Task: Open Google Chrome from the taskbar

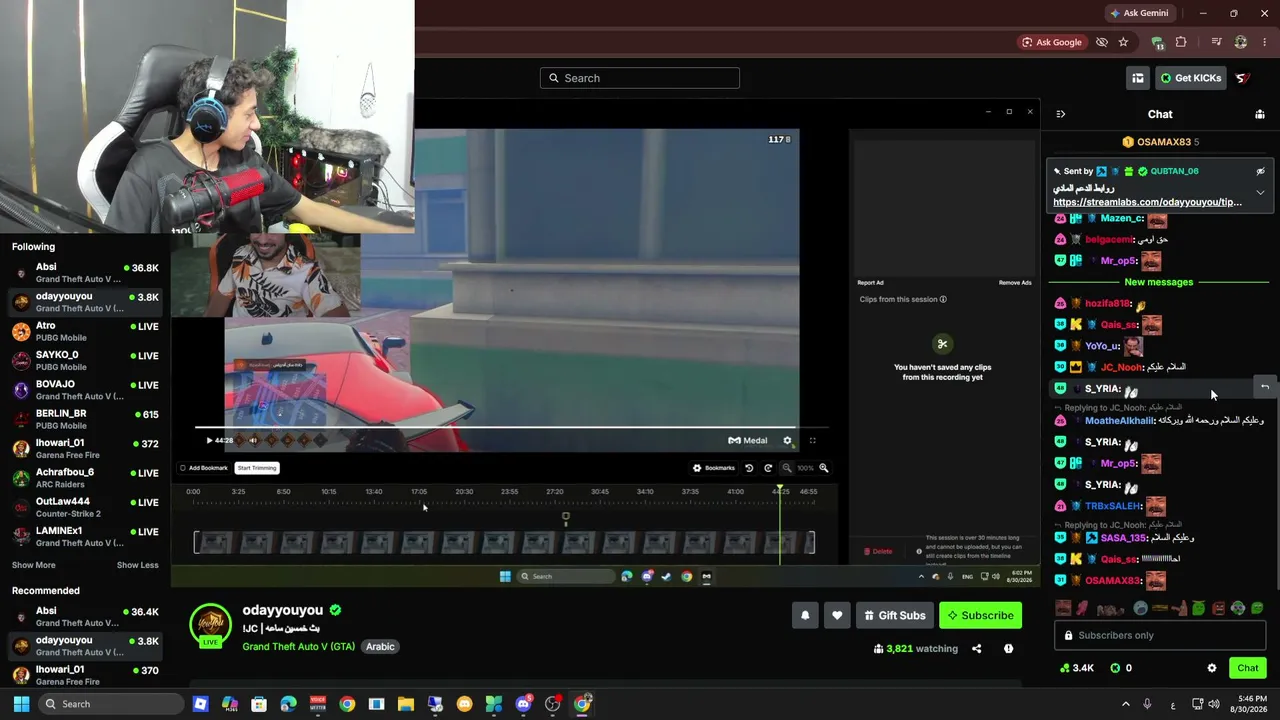Action: pos(347,704)
